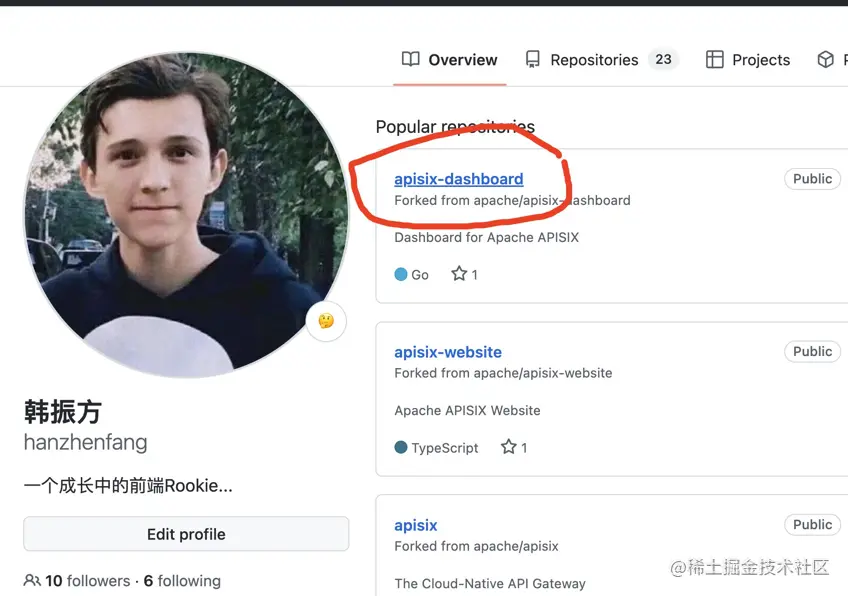Click the username hanzhenfang
Image resolution: width=848 pixels, height=596 pixels.
point(85,442)
